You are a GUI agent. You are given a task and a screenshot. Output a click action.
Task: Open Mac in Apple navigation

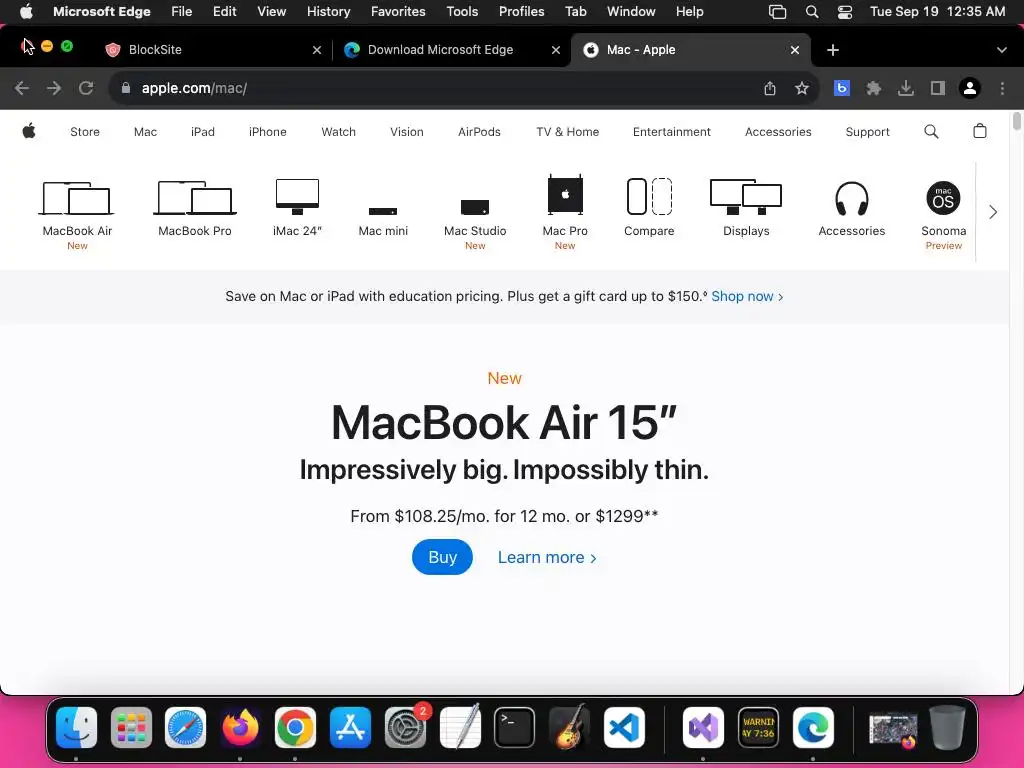(x=145, y=132)
